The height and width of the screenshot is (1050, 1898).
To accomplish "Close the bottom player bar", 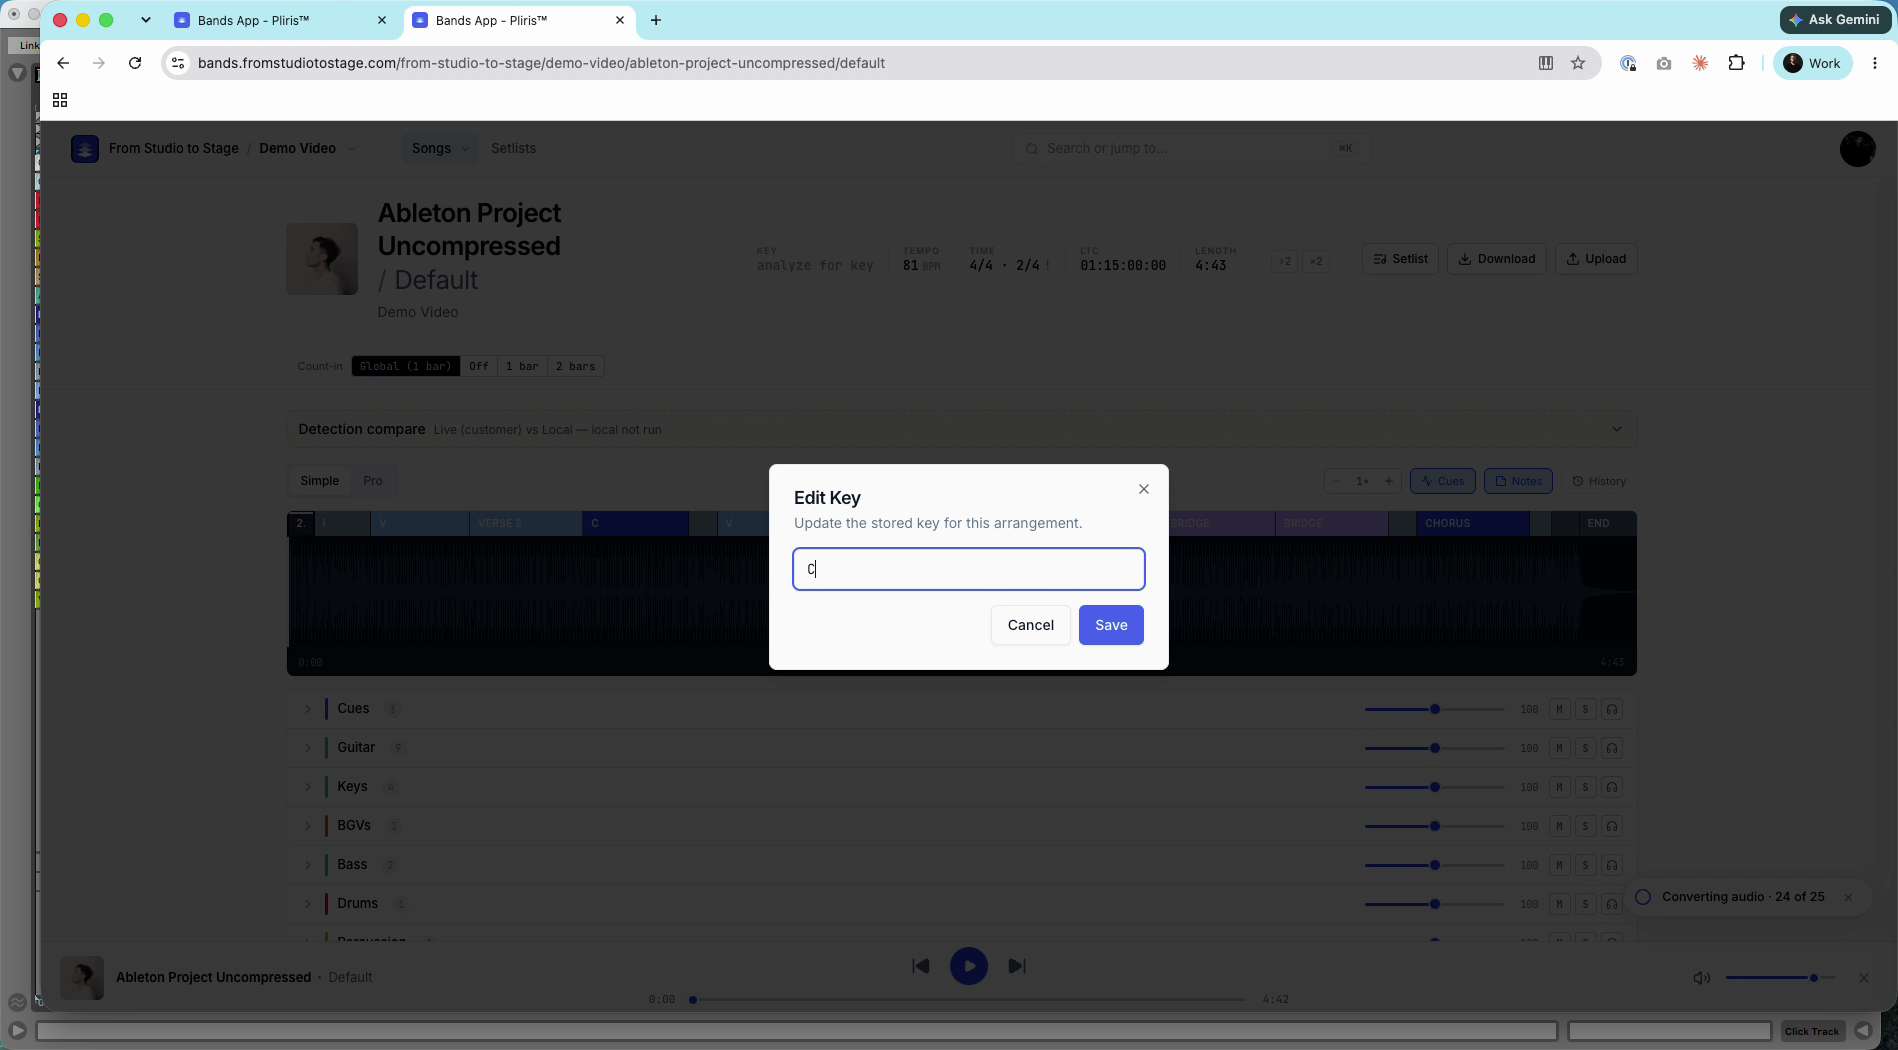I will tap(1864, 978).
